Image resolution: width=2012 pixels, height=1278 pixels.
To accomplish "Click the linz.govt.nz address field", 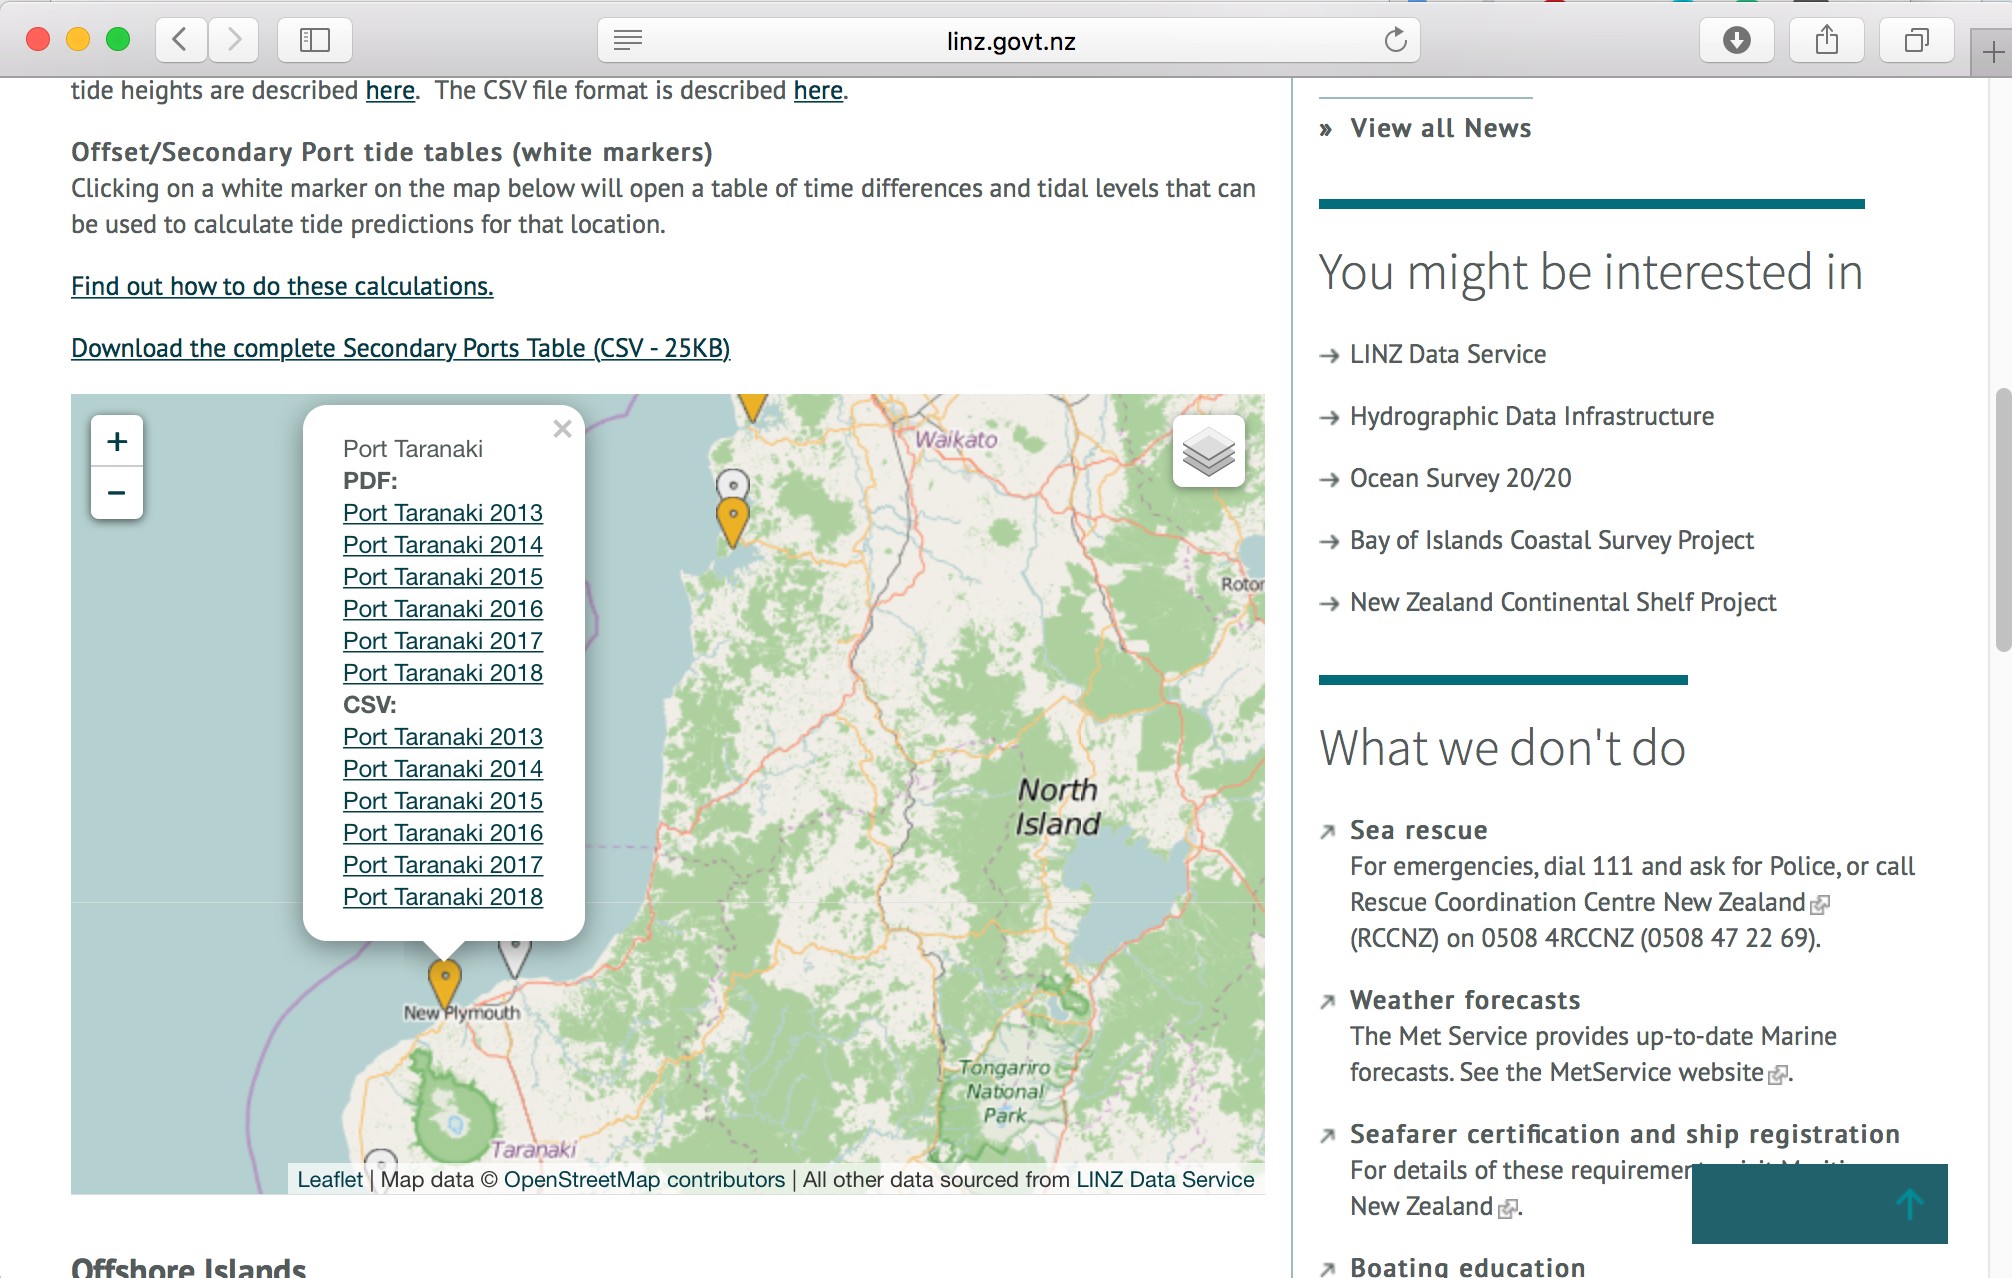I will point(1010,41).
